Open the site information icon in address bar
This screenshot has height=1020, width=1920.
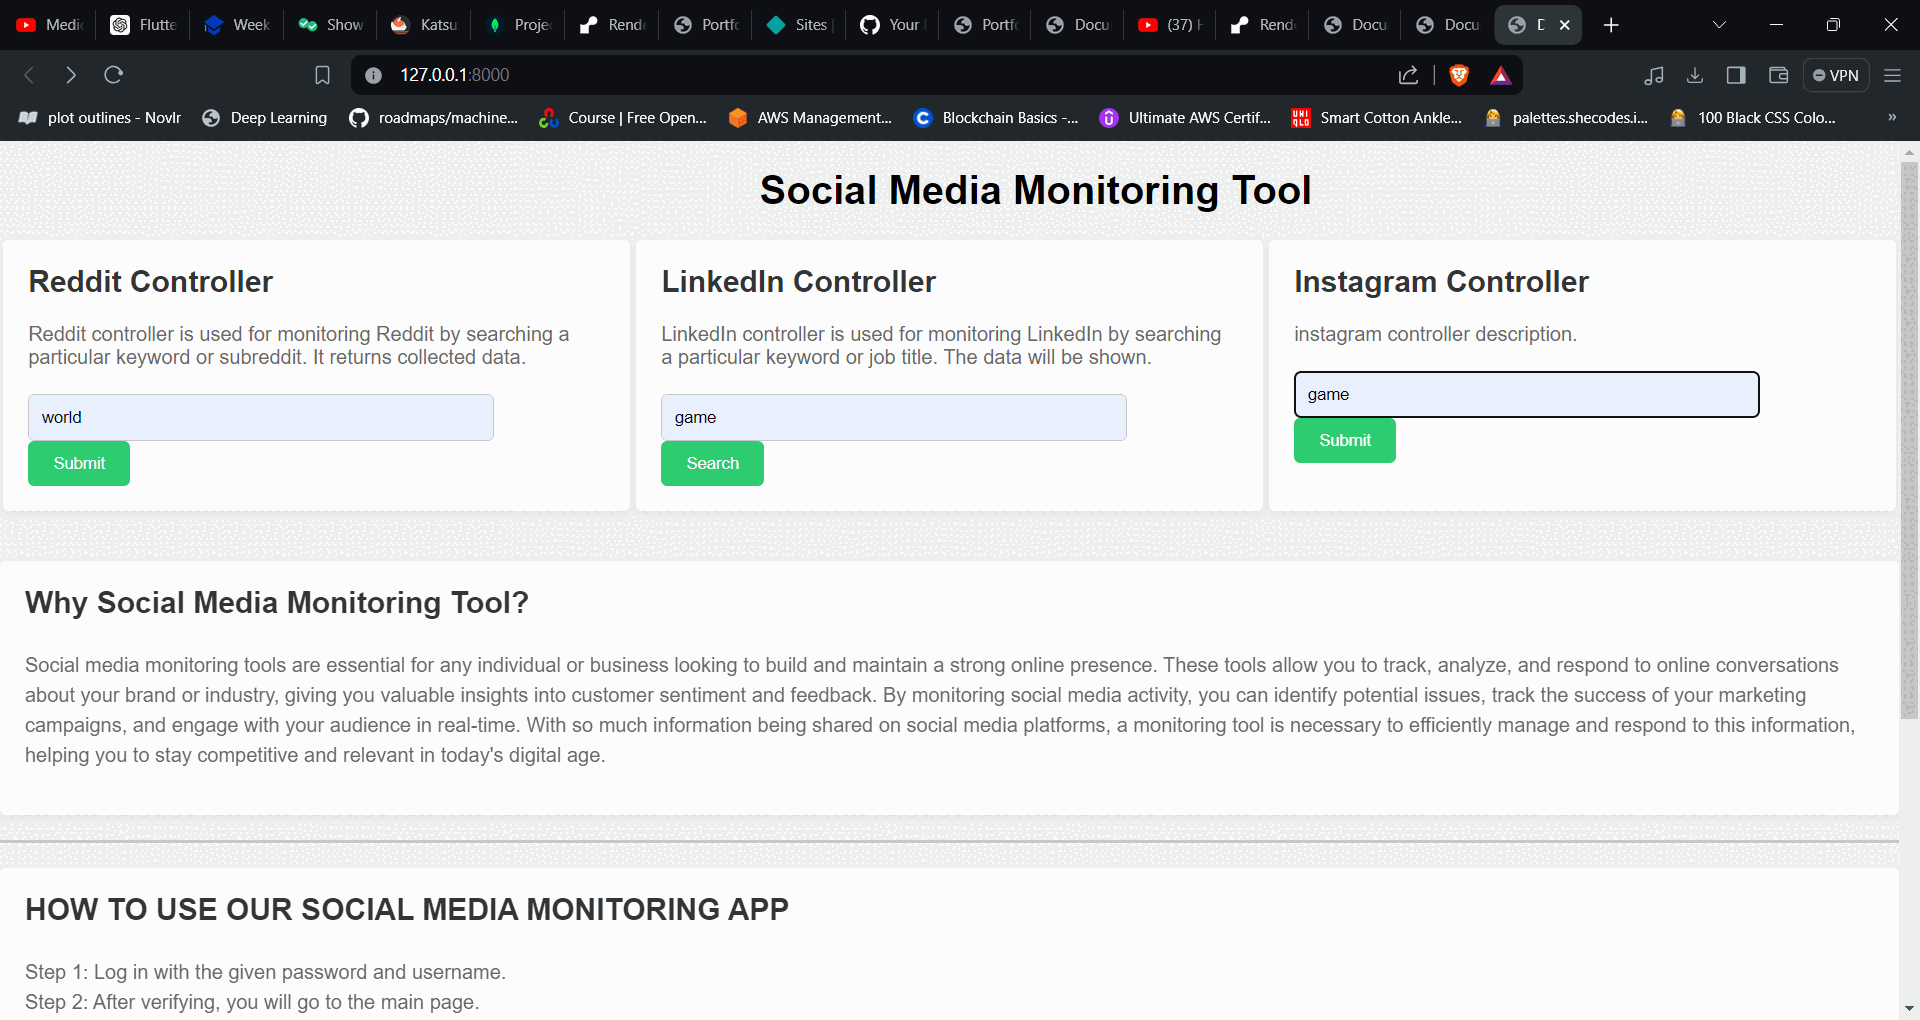point(373,75)
